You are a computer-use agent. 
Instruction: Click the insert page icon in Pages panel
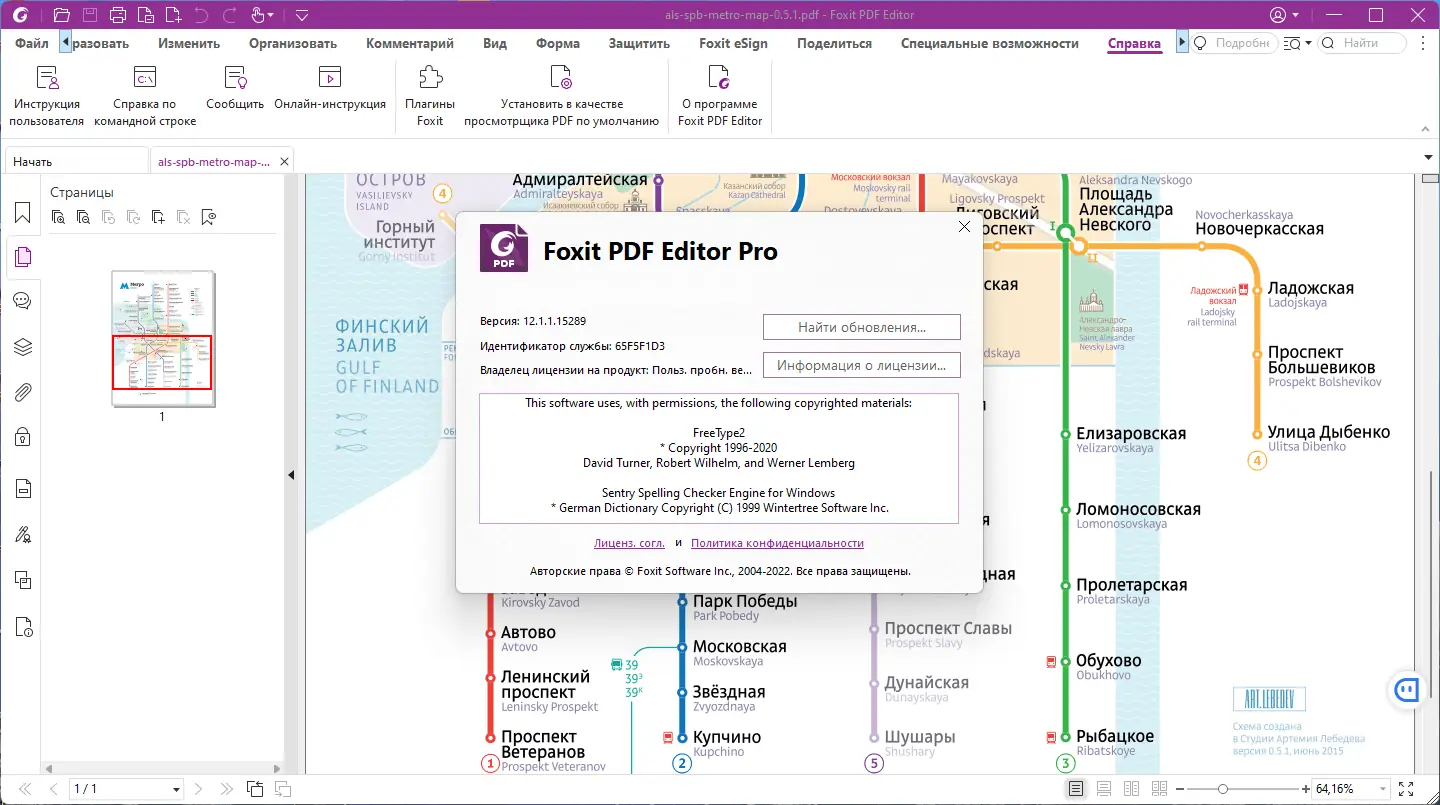tap(158, 216)
